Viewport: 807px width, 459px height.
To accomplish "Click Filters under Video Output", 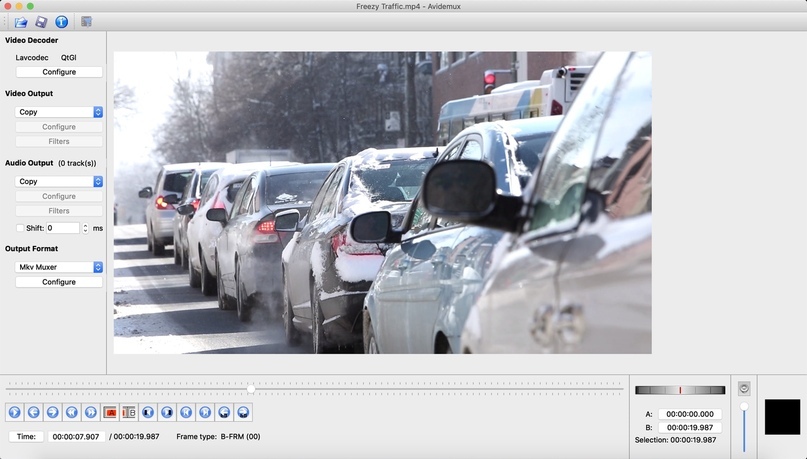I will (x=59, y=141).
